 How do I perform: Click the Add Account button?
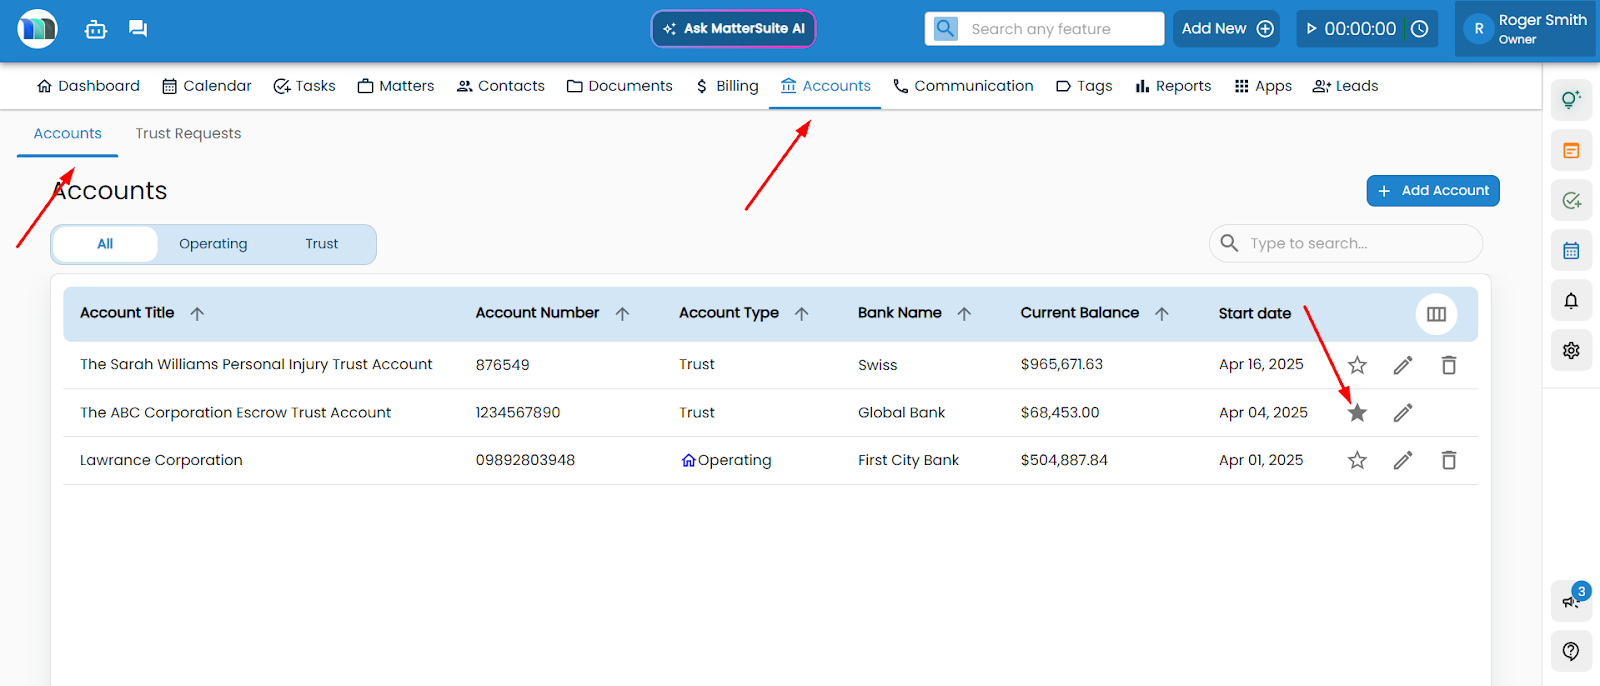[1432, 191]
